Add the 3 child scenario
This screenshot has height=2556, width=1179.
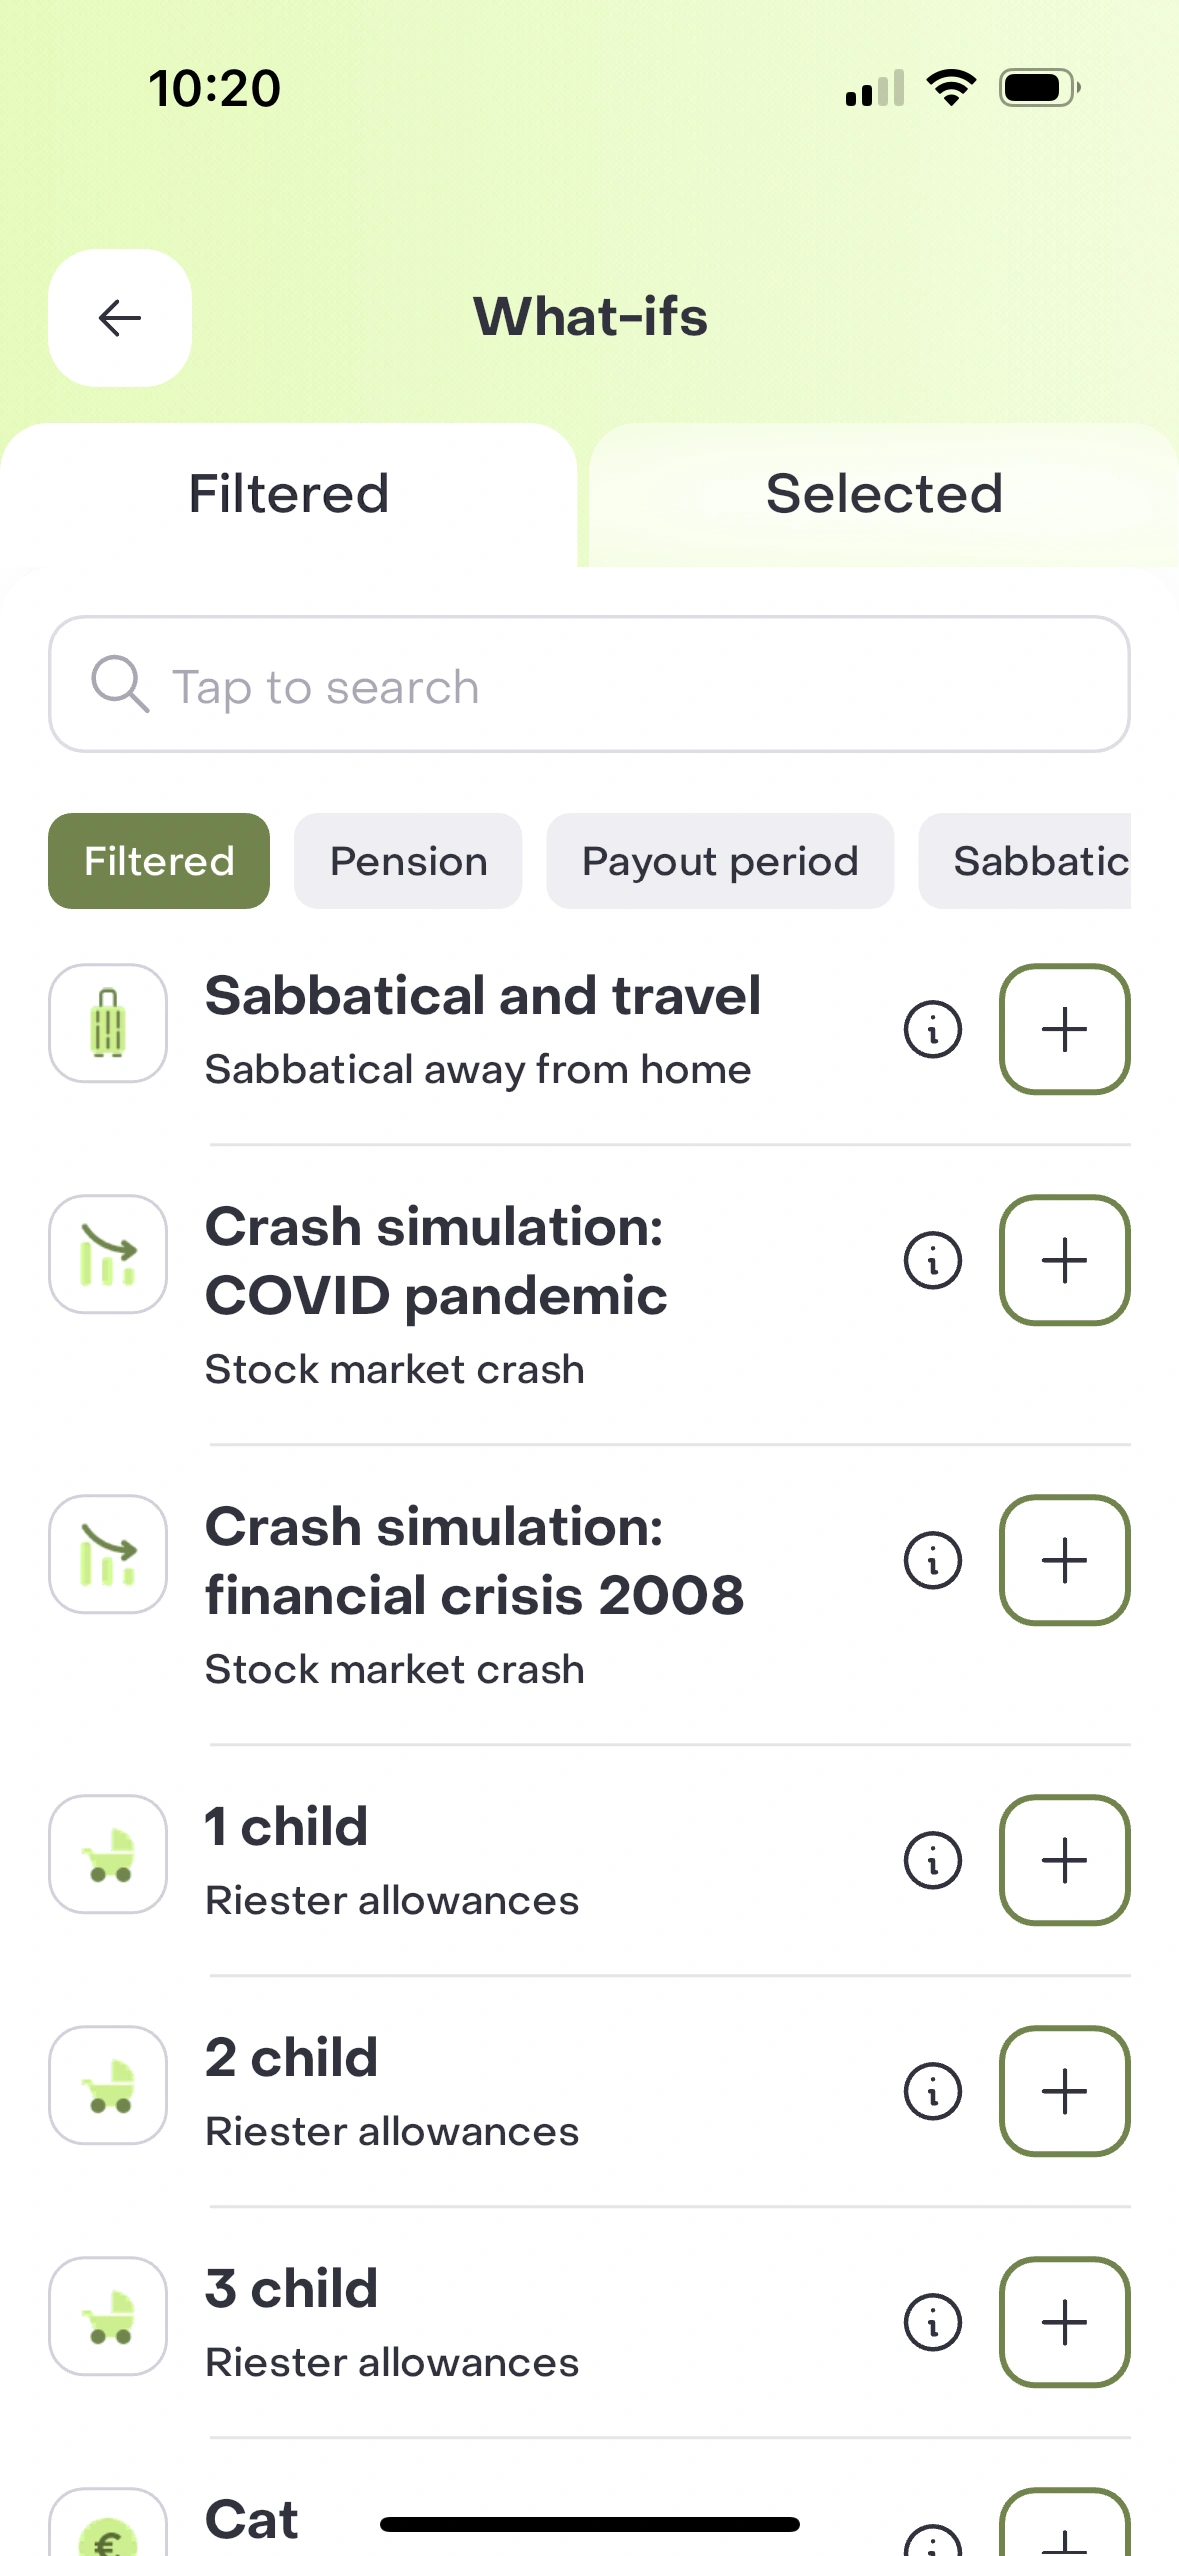[1064, 2322]
